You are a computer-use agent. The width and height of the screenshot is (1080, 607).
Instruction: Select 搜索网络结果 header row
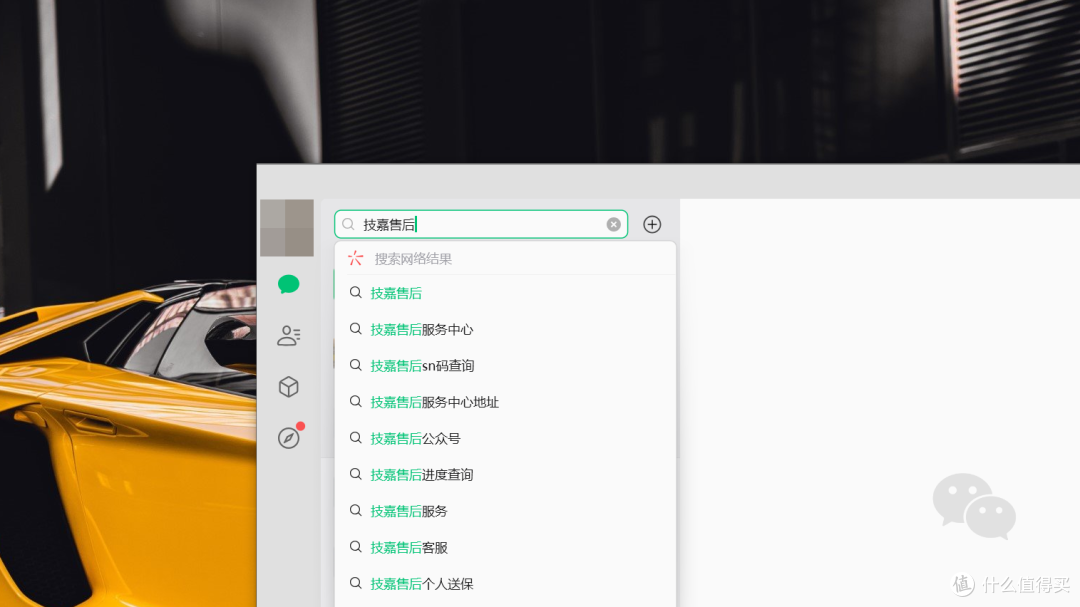[x=506, y=259]
